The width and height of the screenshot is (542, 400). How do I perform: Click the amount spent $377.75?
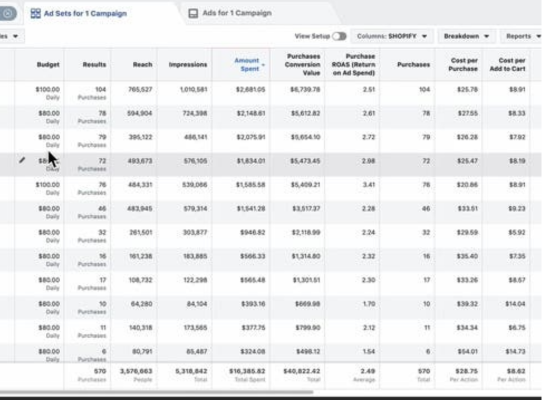coord(253,328)
